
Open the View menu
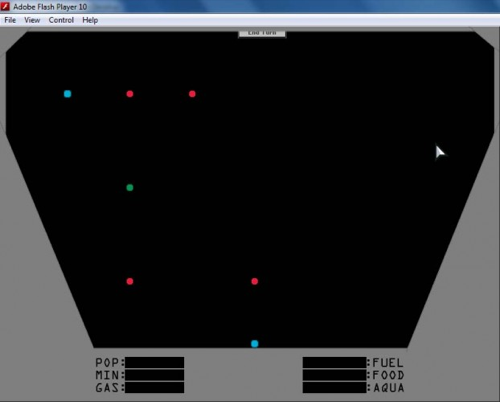(x=32, y=20)
